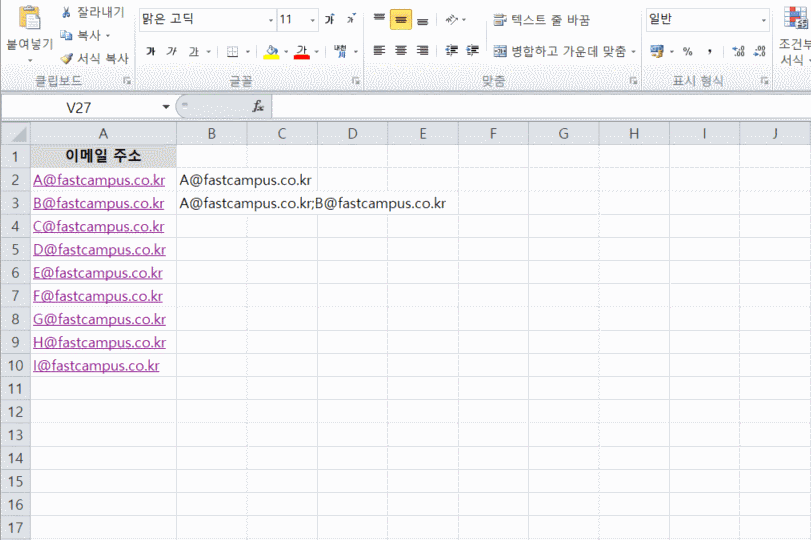Open the fill color dropdown arrow
811x540 pixels.
click(x=286, y=52)
